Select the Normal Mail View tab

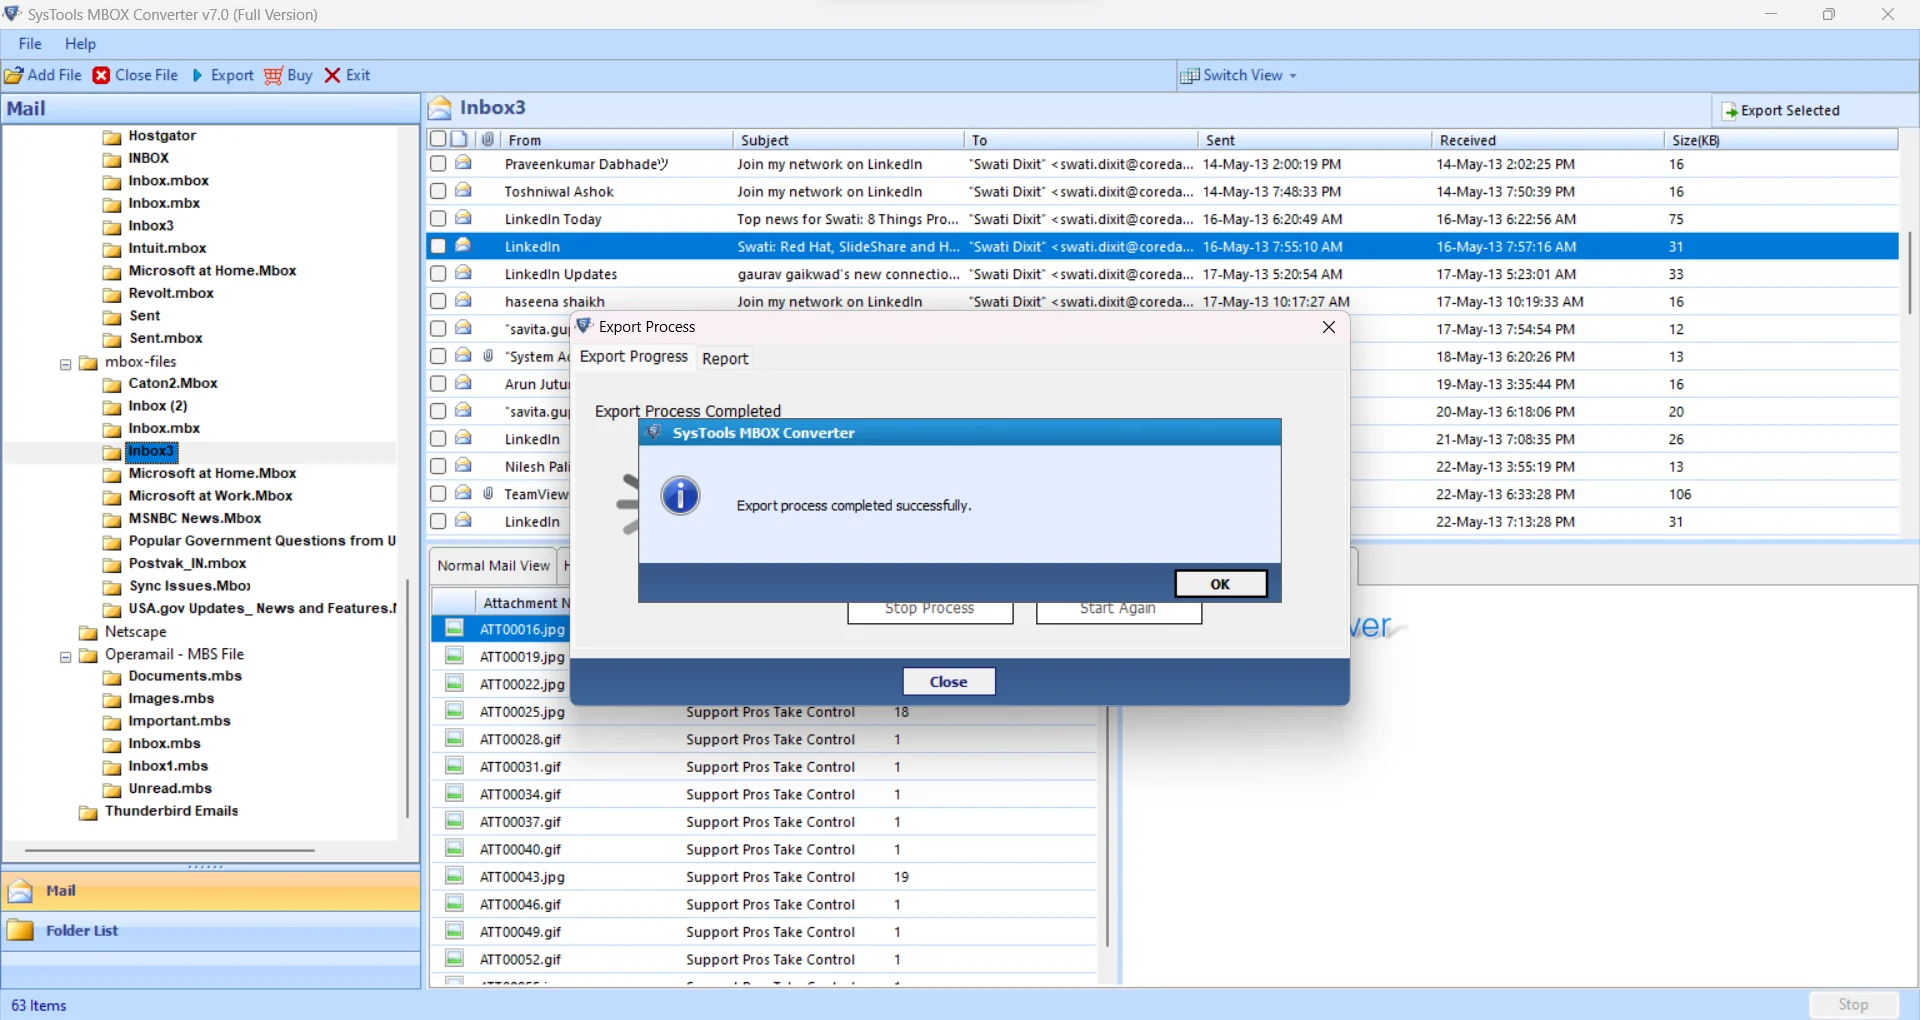pyautogui.click(x=493, y=566)
